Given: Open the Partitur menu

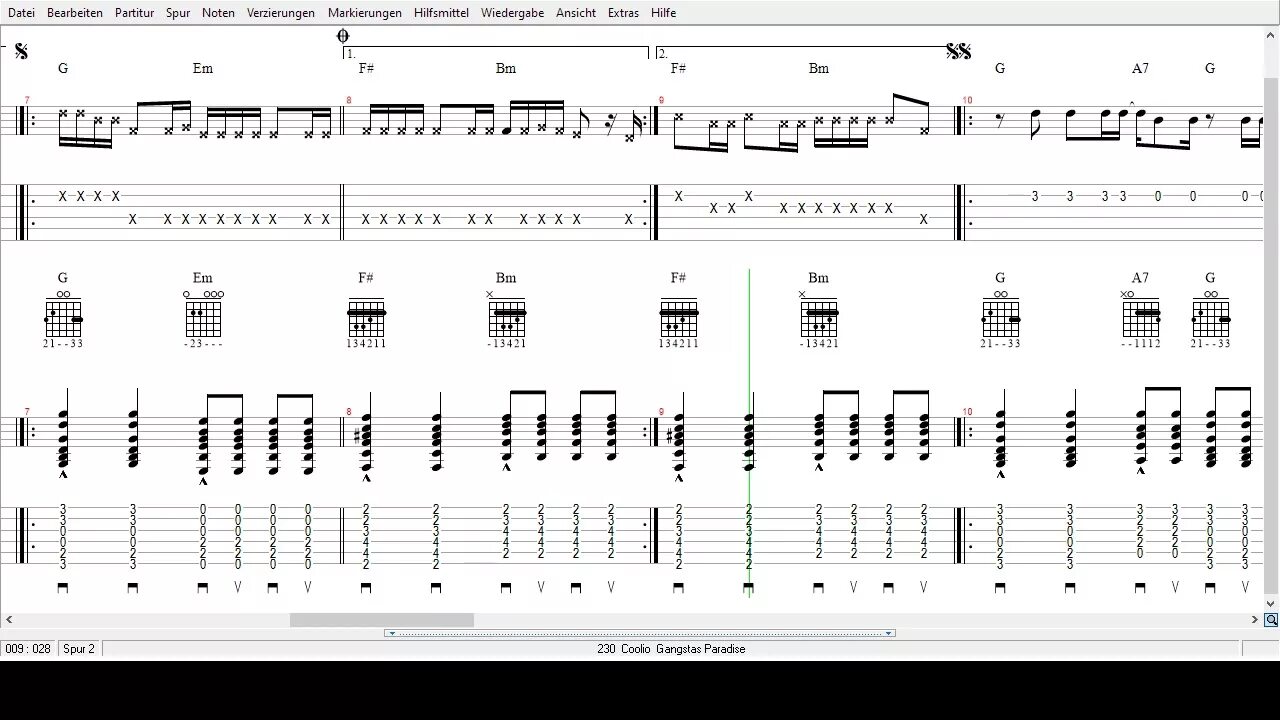Looking at the screenshot, I should click(134, 13).
